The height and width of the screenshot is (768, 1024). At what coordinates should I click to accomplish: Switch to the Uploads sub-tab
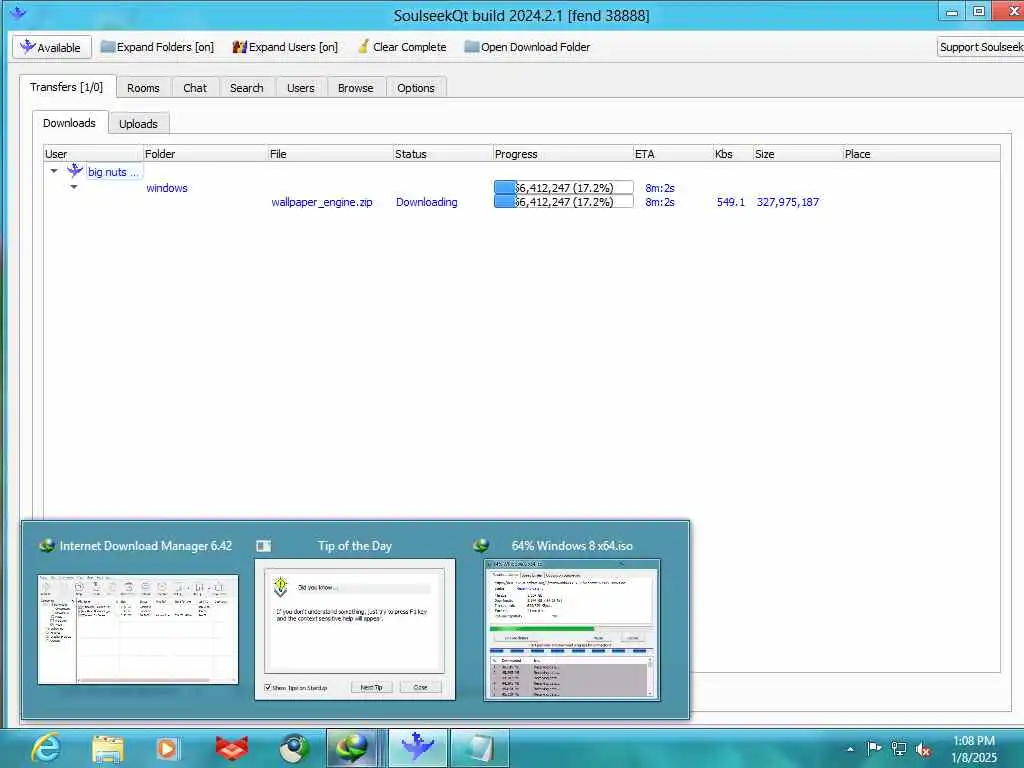click(138, 123)
